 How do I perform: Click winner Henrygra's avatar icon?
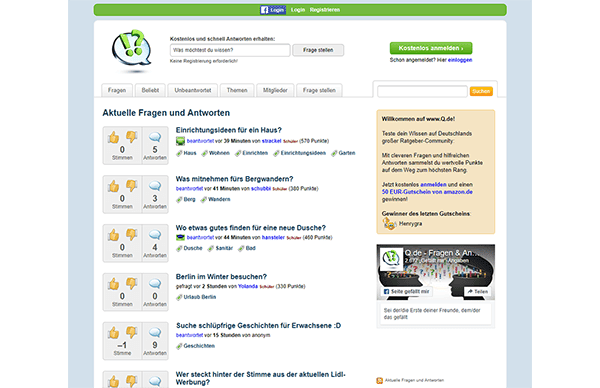click(389, 224)
